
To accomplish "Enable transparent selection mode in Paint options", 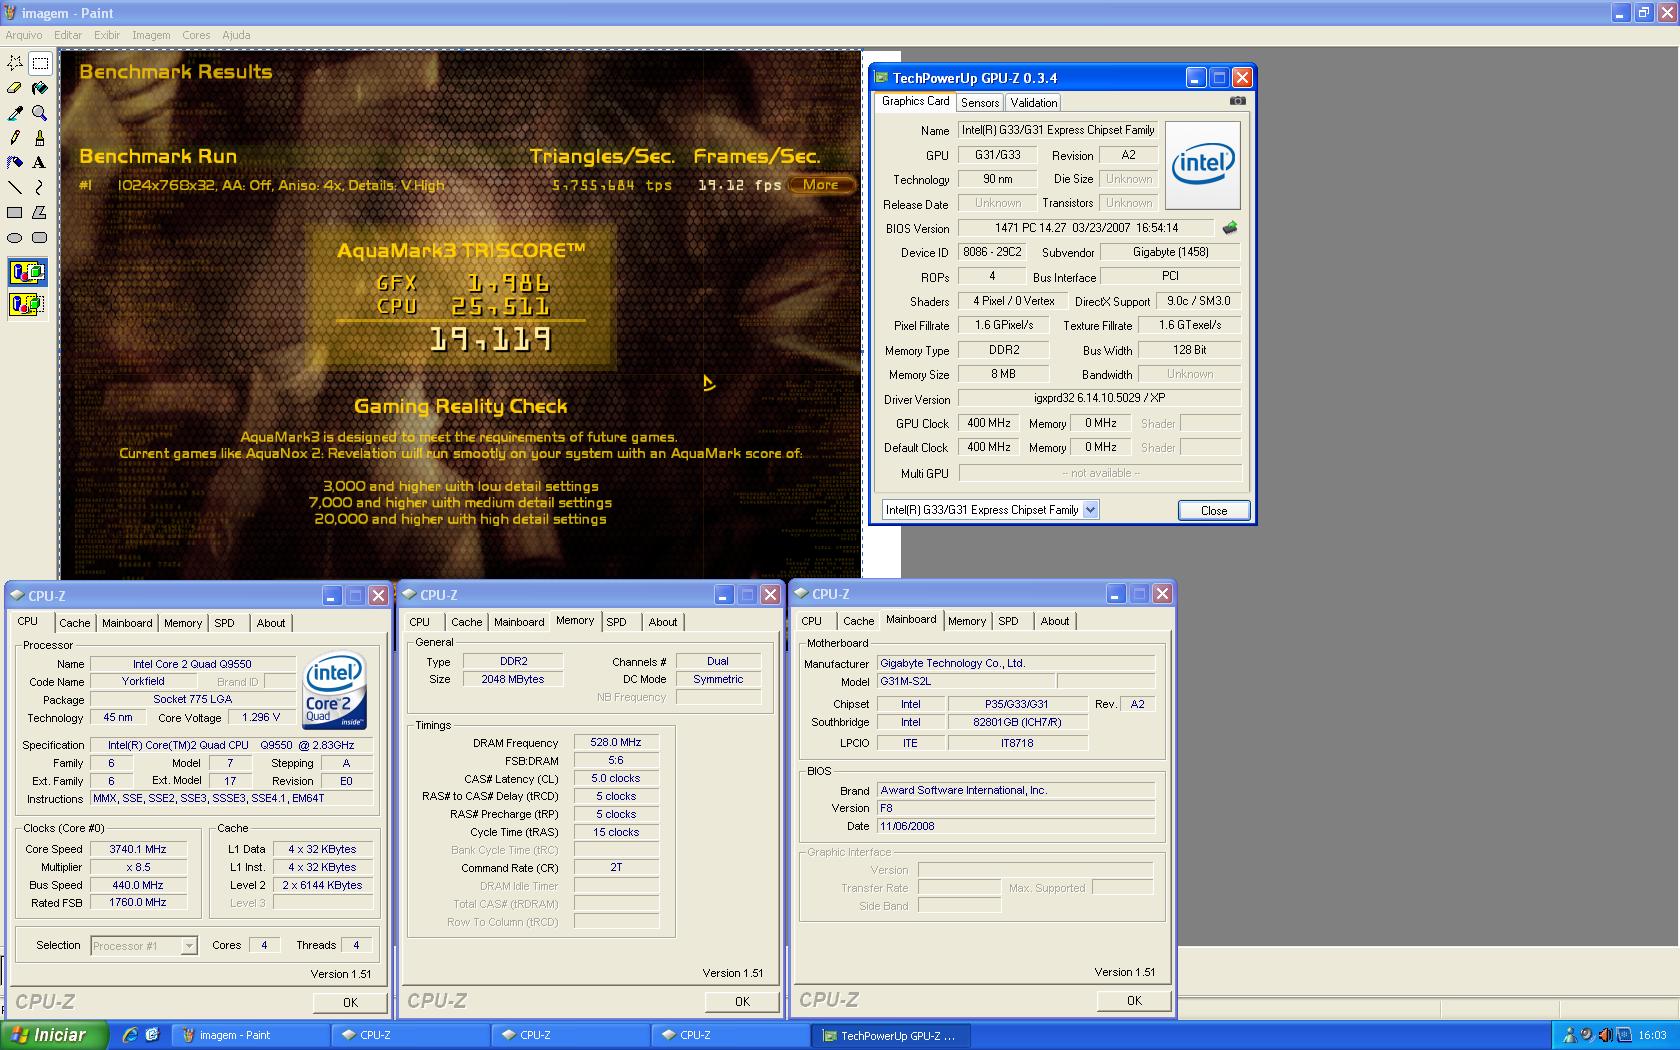I will click(27, 304).
